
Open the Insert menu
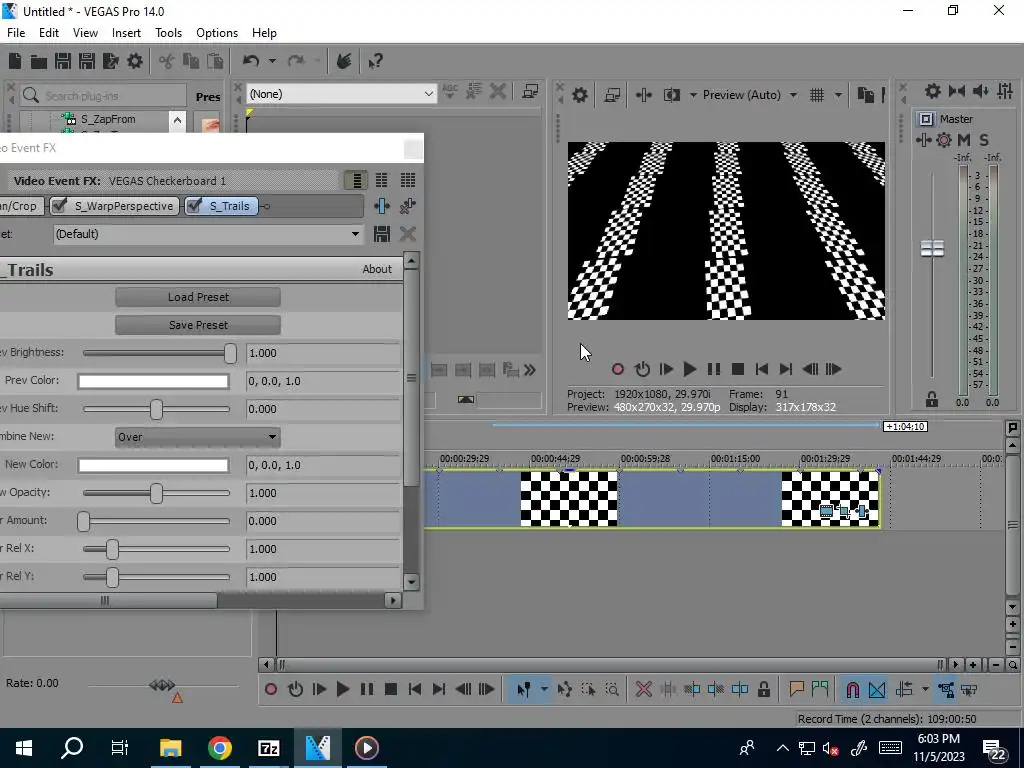tap(126, 33)
